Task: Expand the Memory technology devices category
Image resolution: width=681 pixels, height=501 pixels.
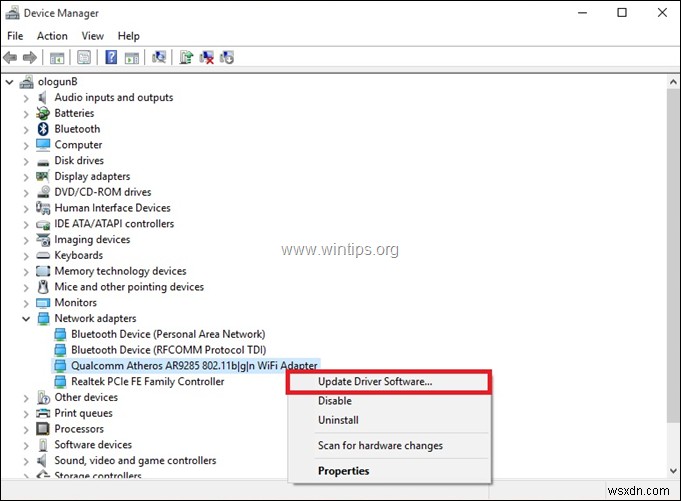Action: 26,272
